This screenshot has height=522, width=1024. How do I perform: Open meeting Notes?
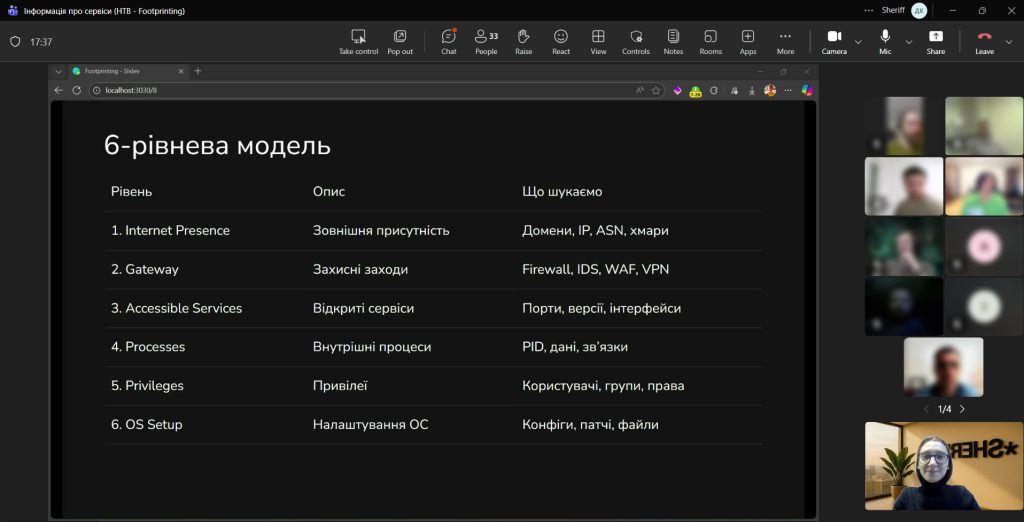[673, 41]
